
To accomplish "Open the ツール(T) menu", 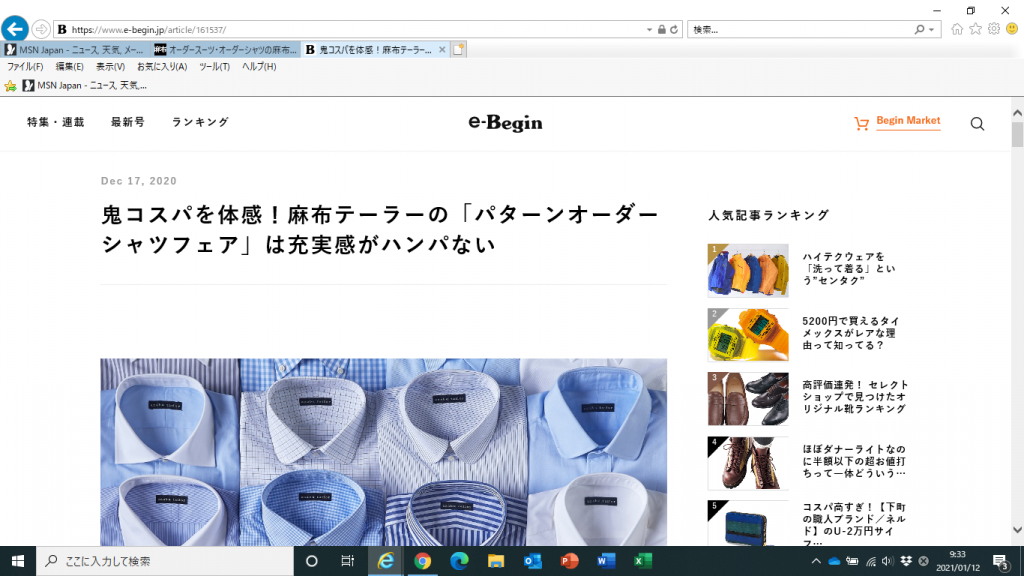I will click(214, 67).
